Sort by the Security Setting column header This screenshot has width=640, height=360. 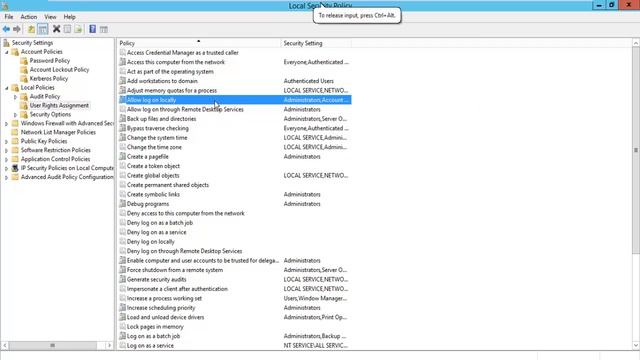[316, 43]
